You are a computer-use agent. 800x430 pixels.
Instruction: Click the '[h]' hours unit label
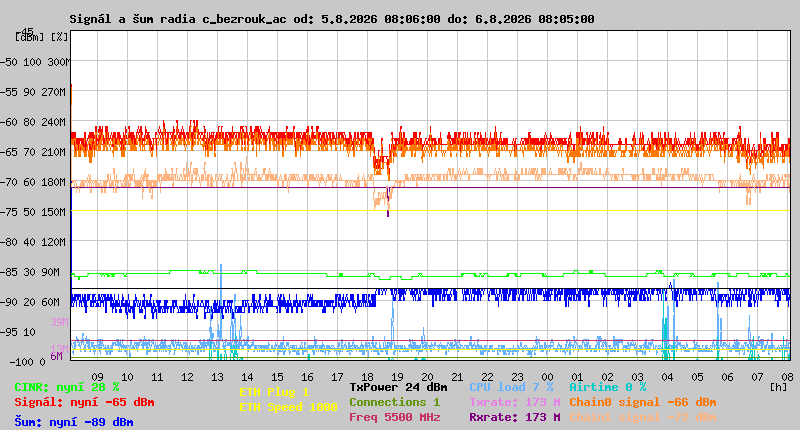click(x=779, y=387)
